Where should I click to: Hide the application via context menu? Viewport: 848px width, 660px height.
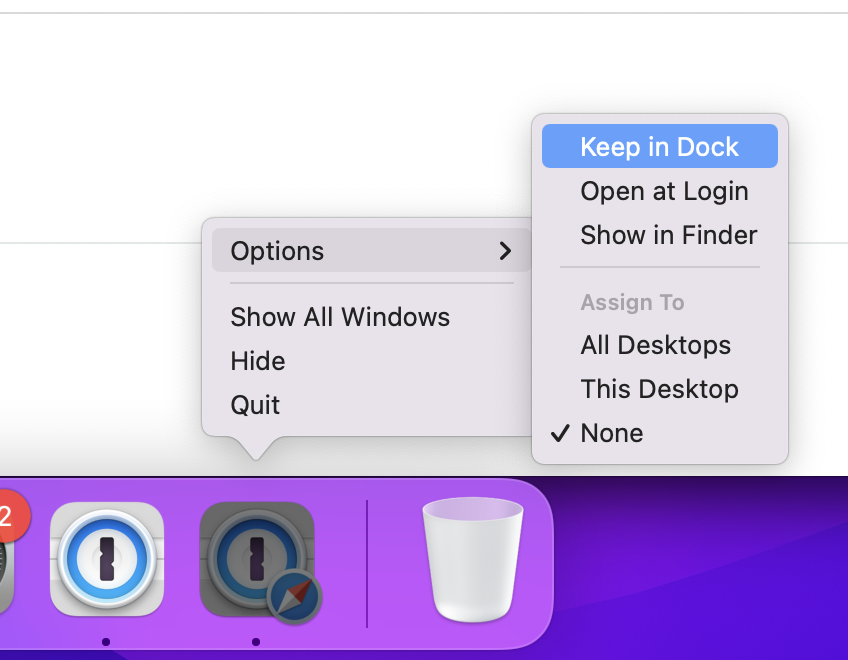[258, 361]
